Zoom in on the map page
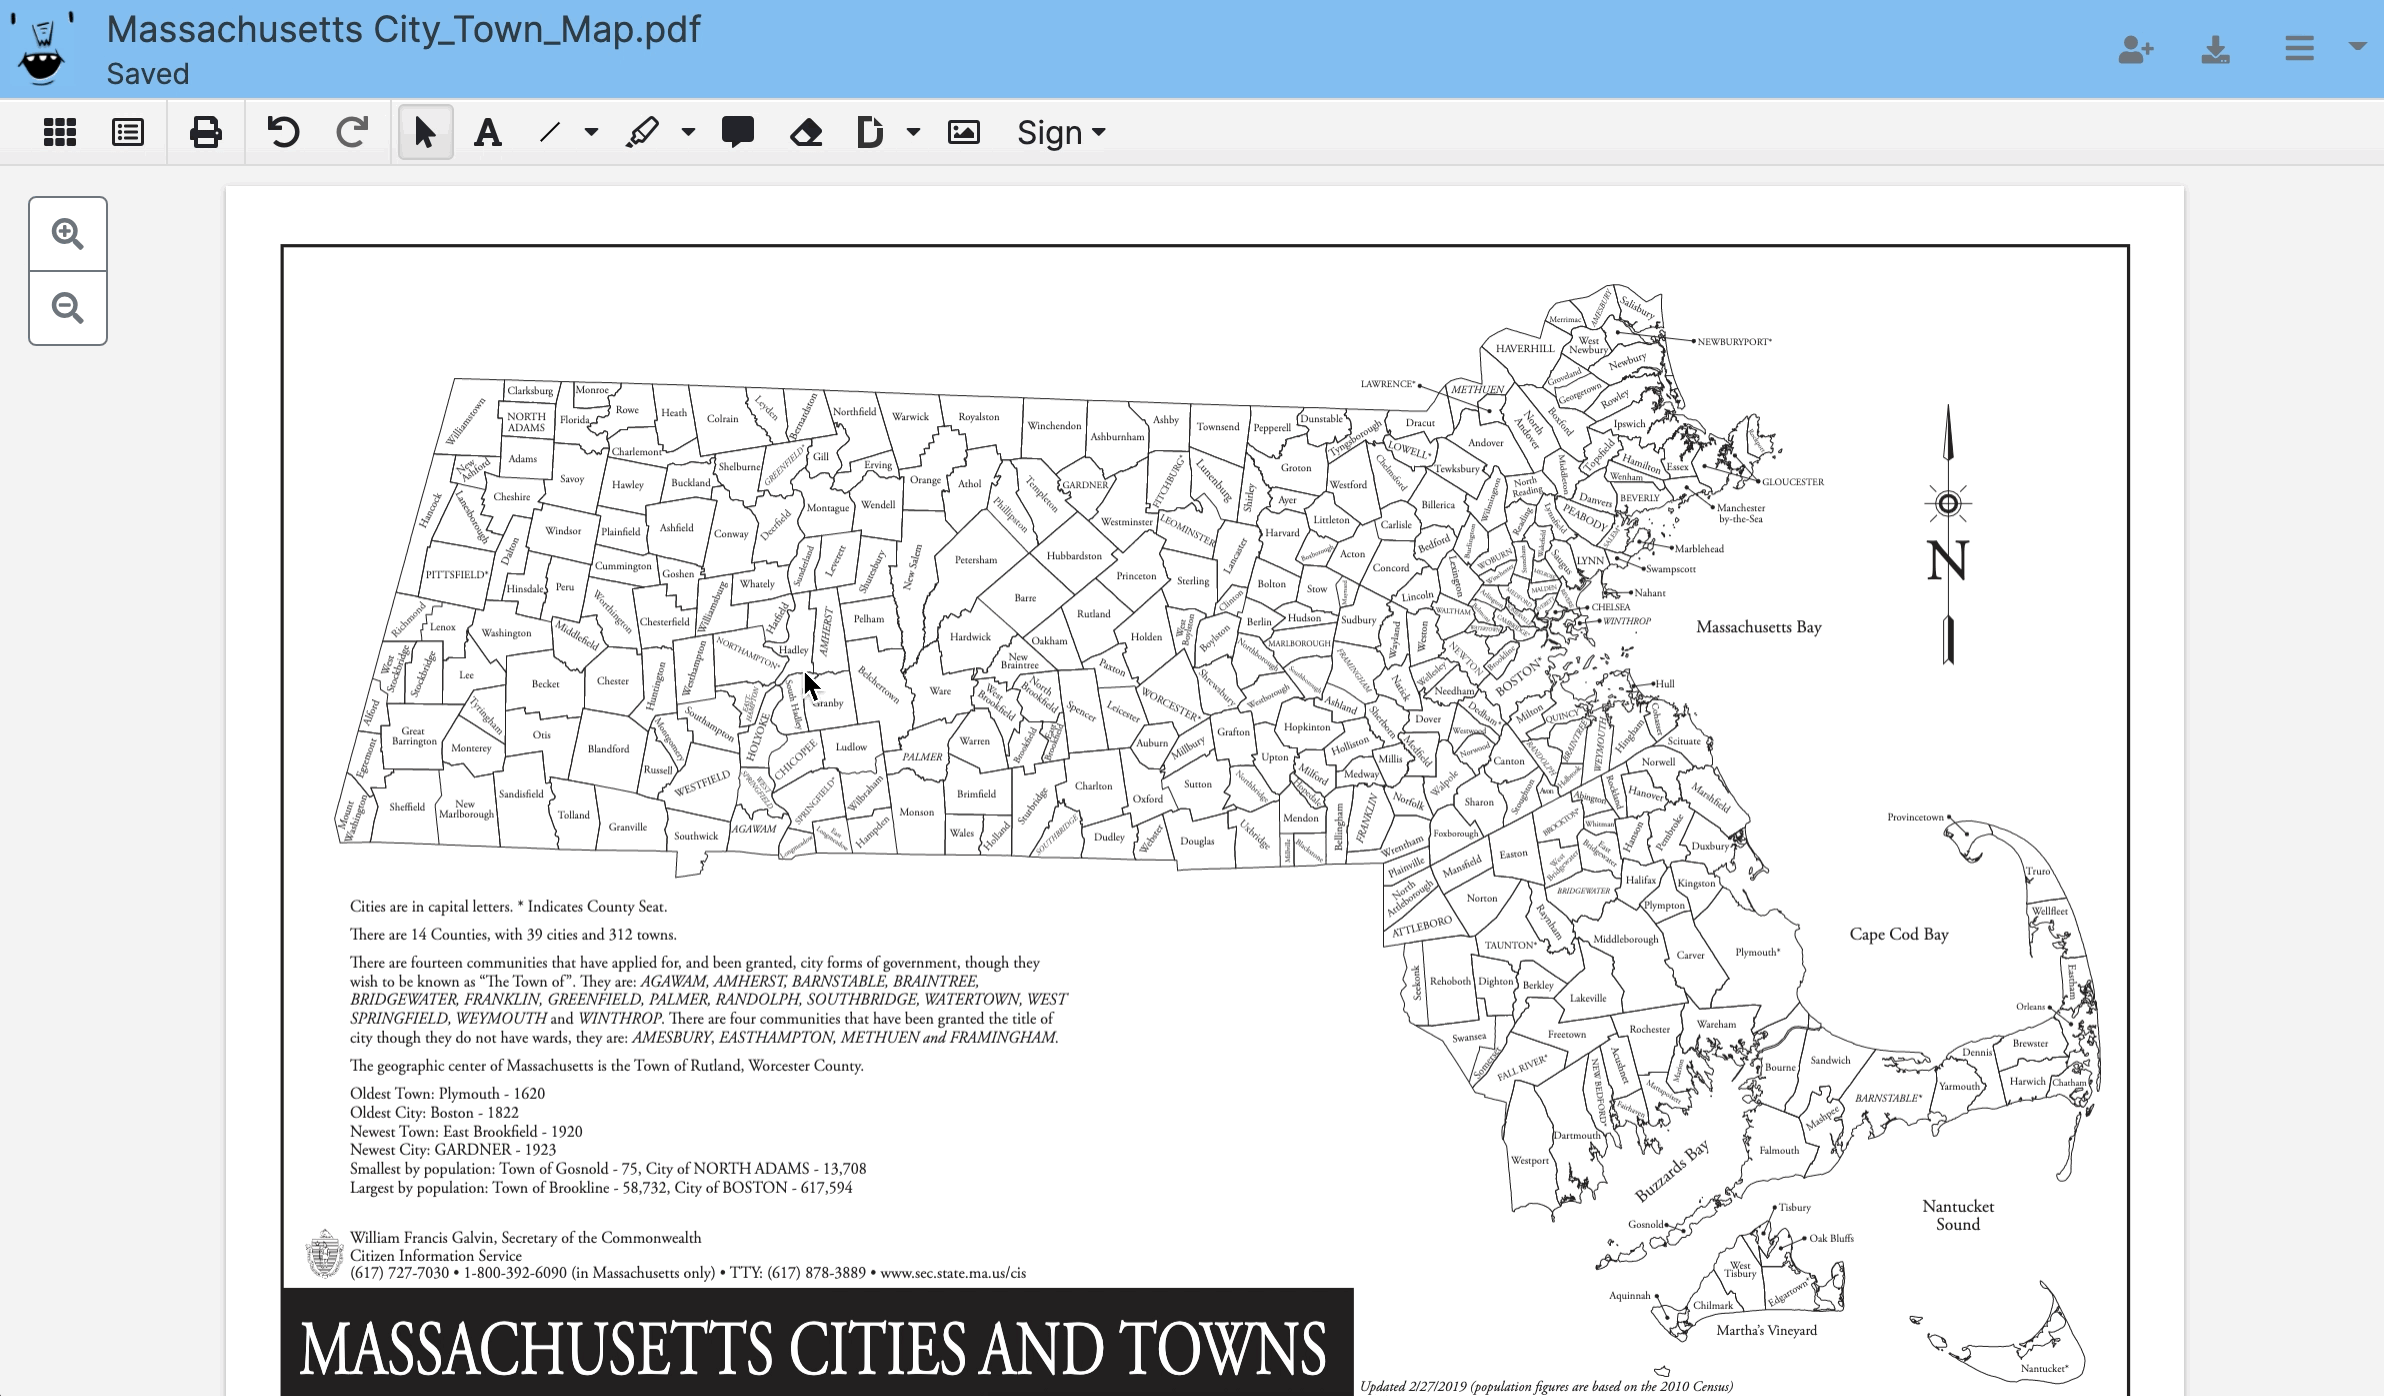 (68, 234)
